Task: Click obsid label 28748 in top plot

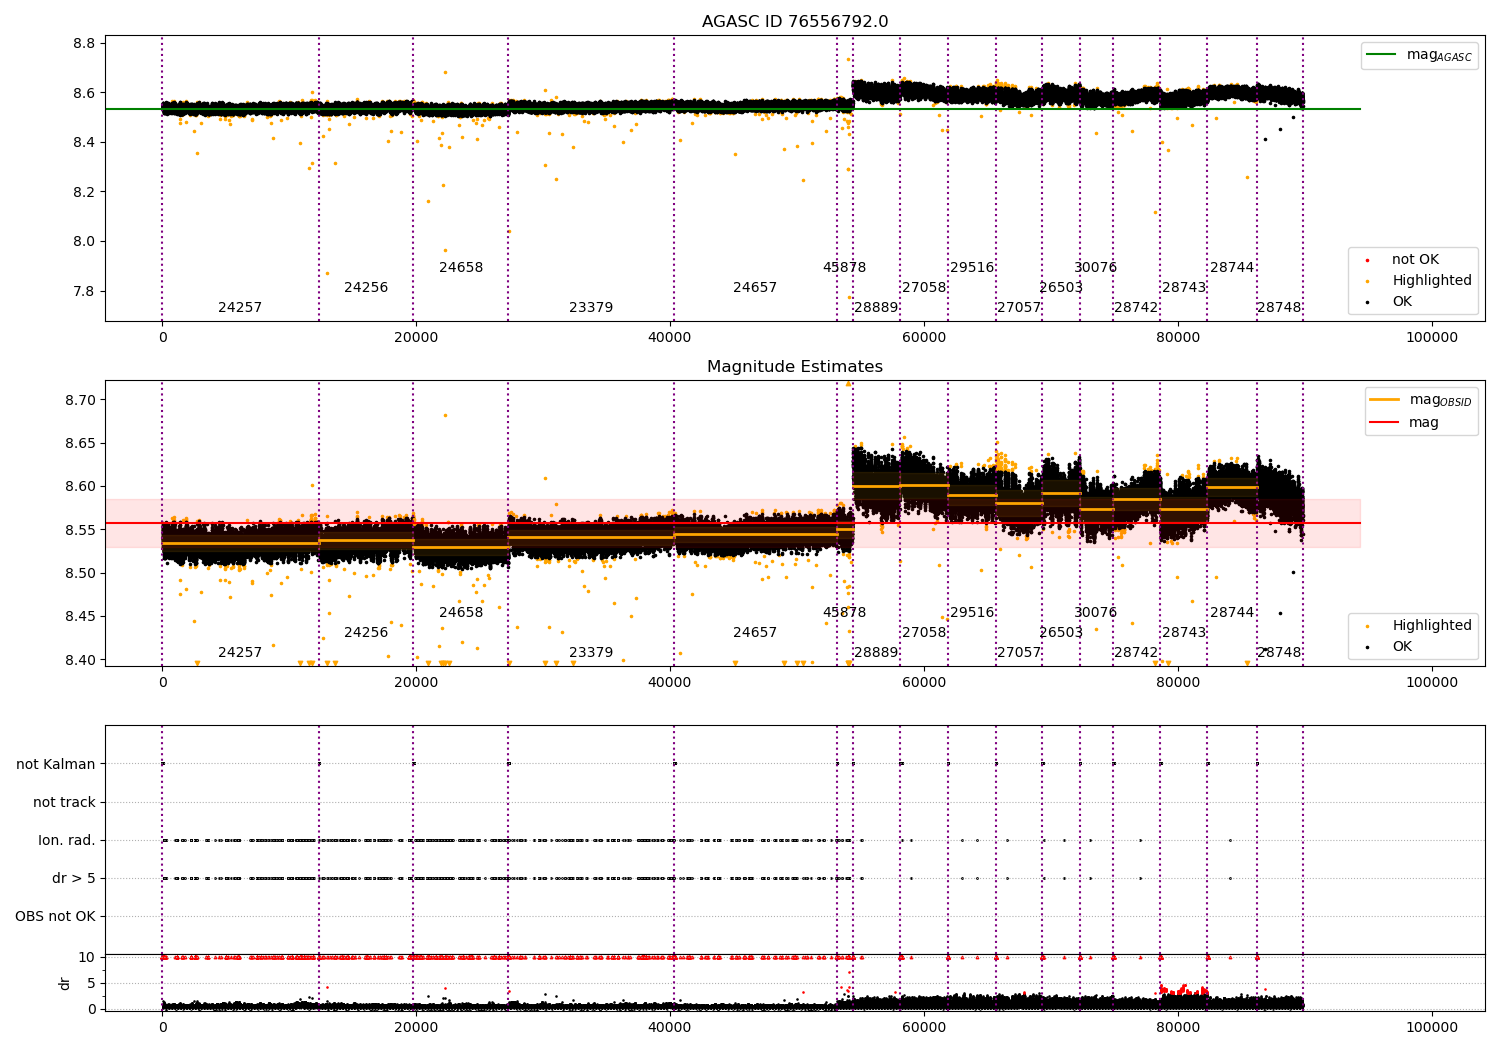Action: pos(1280,307)
